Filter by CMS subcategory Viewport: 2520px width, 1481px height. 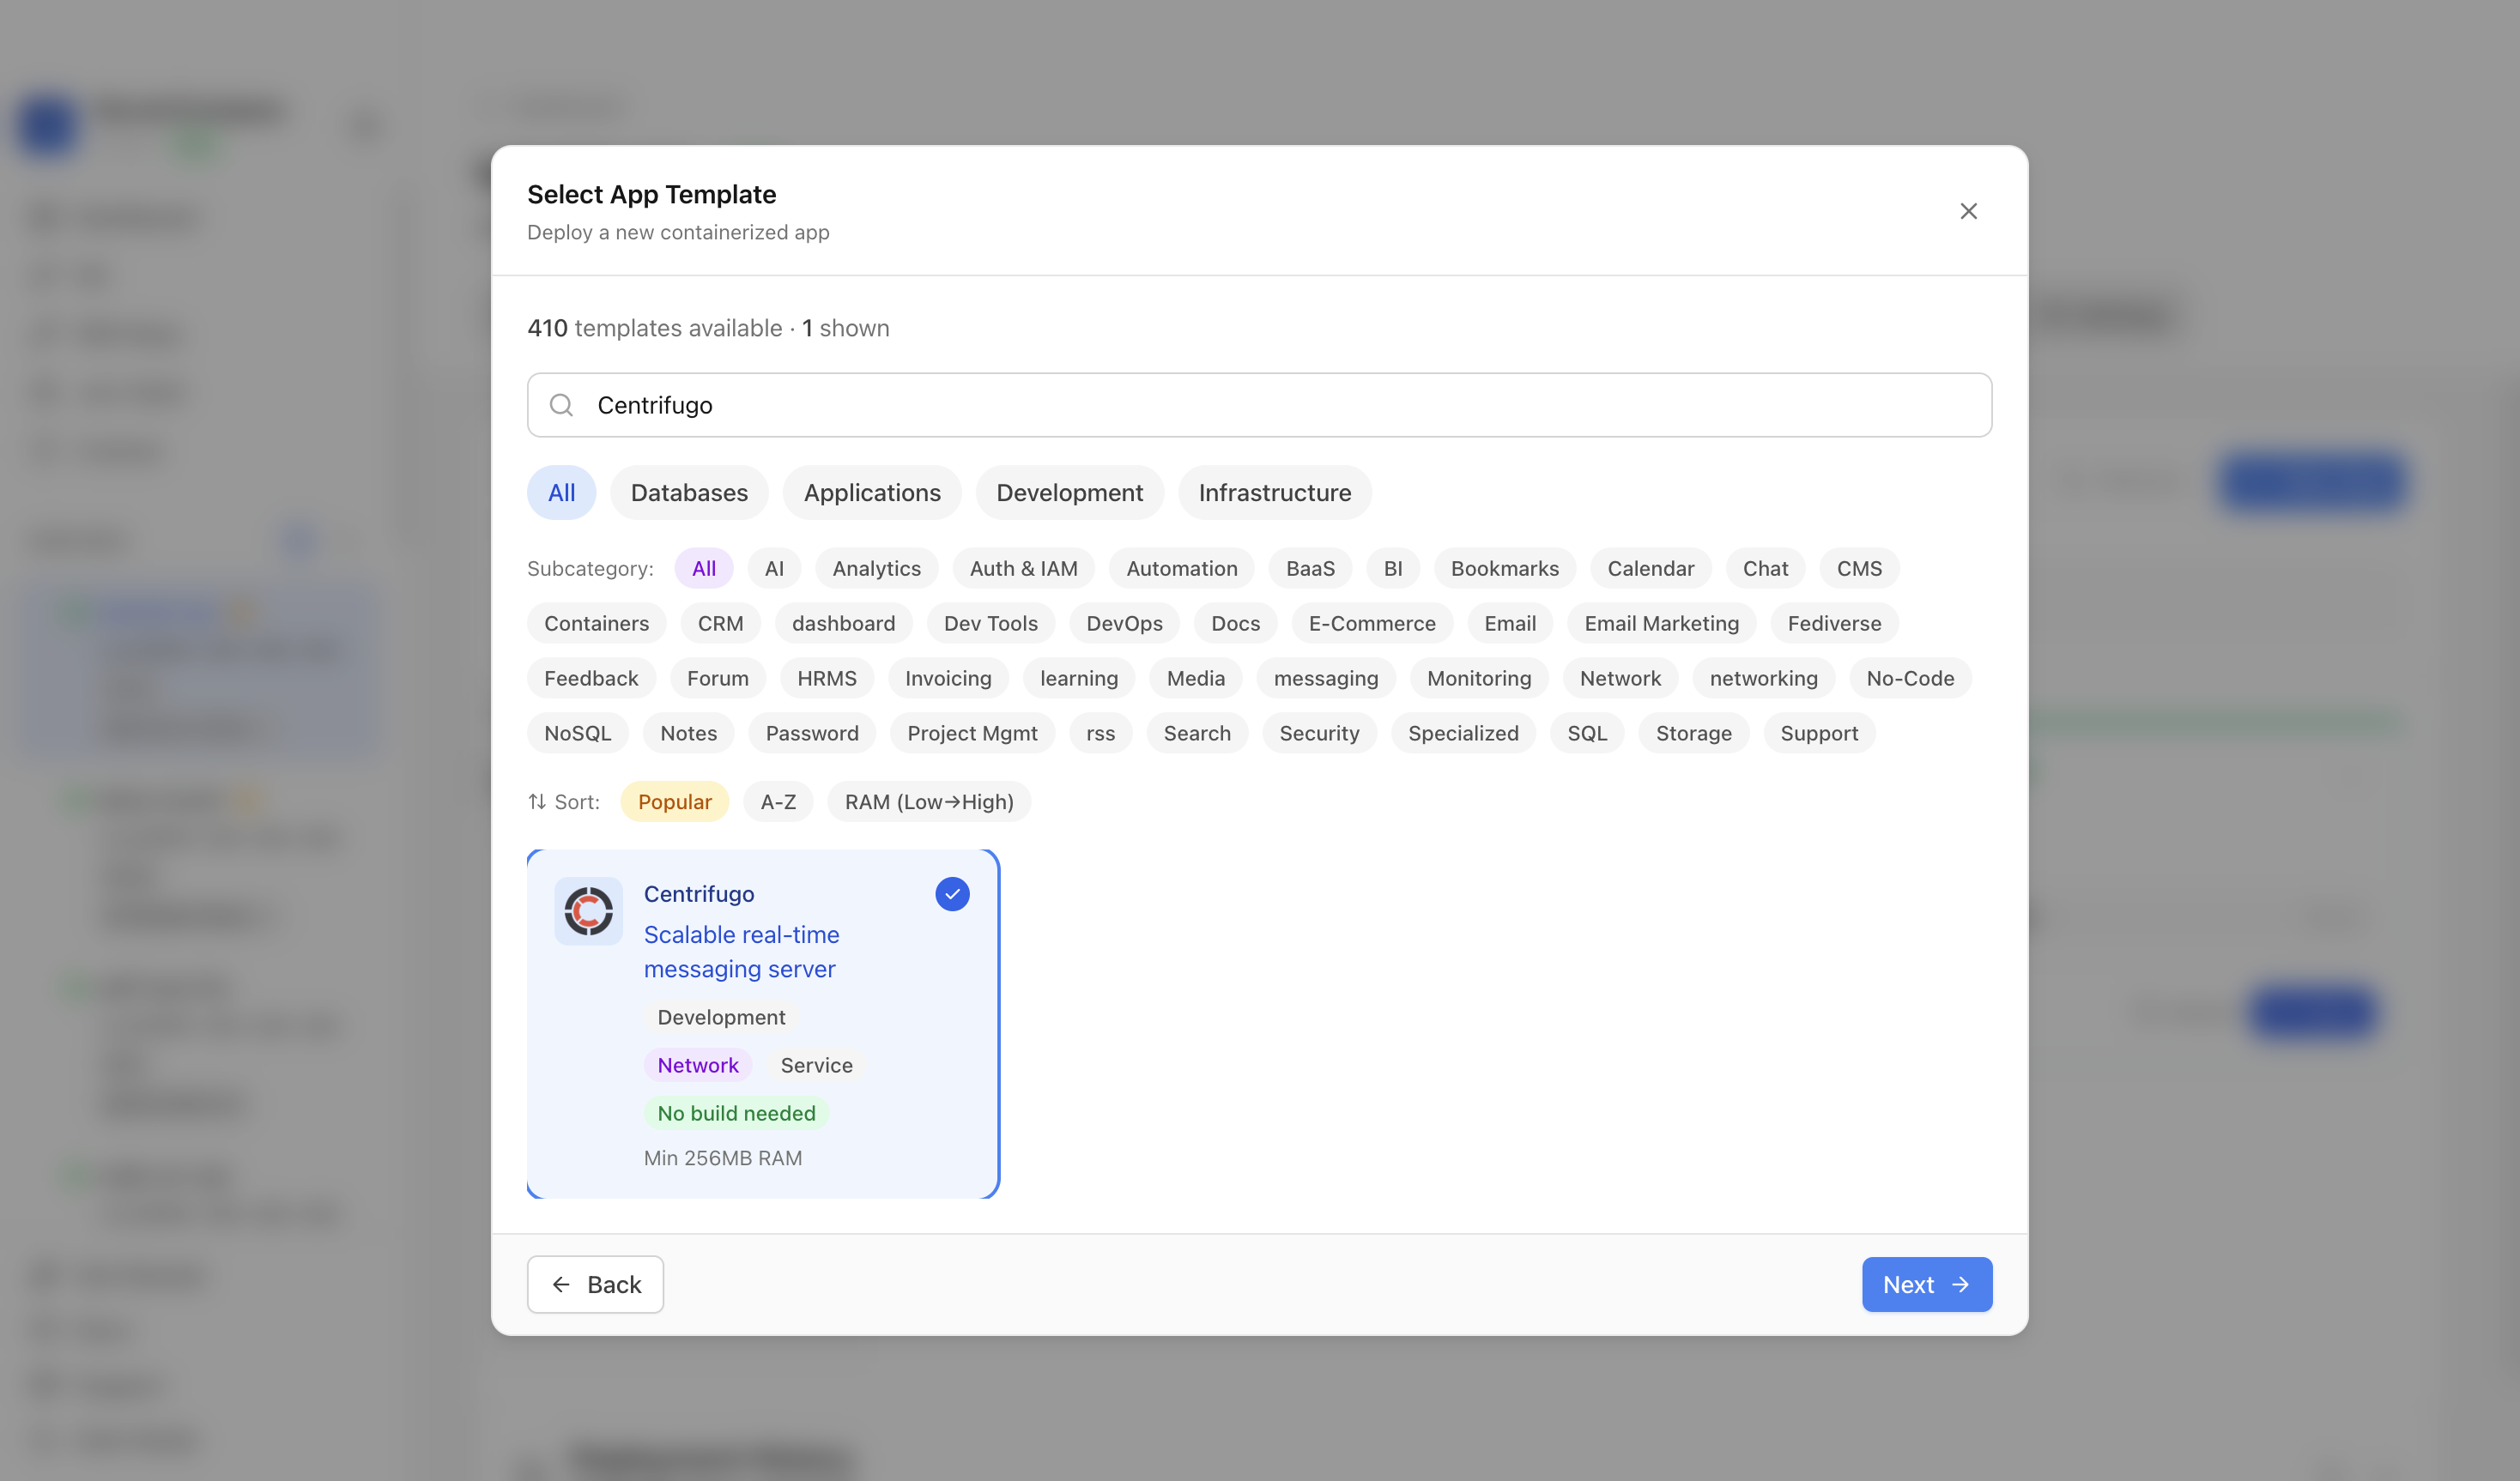[x=1859, y=568]
